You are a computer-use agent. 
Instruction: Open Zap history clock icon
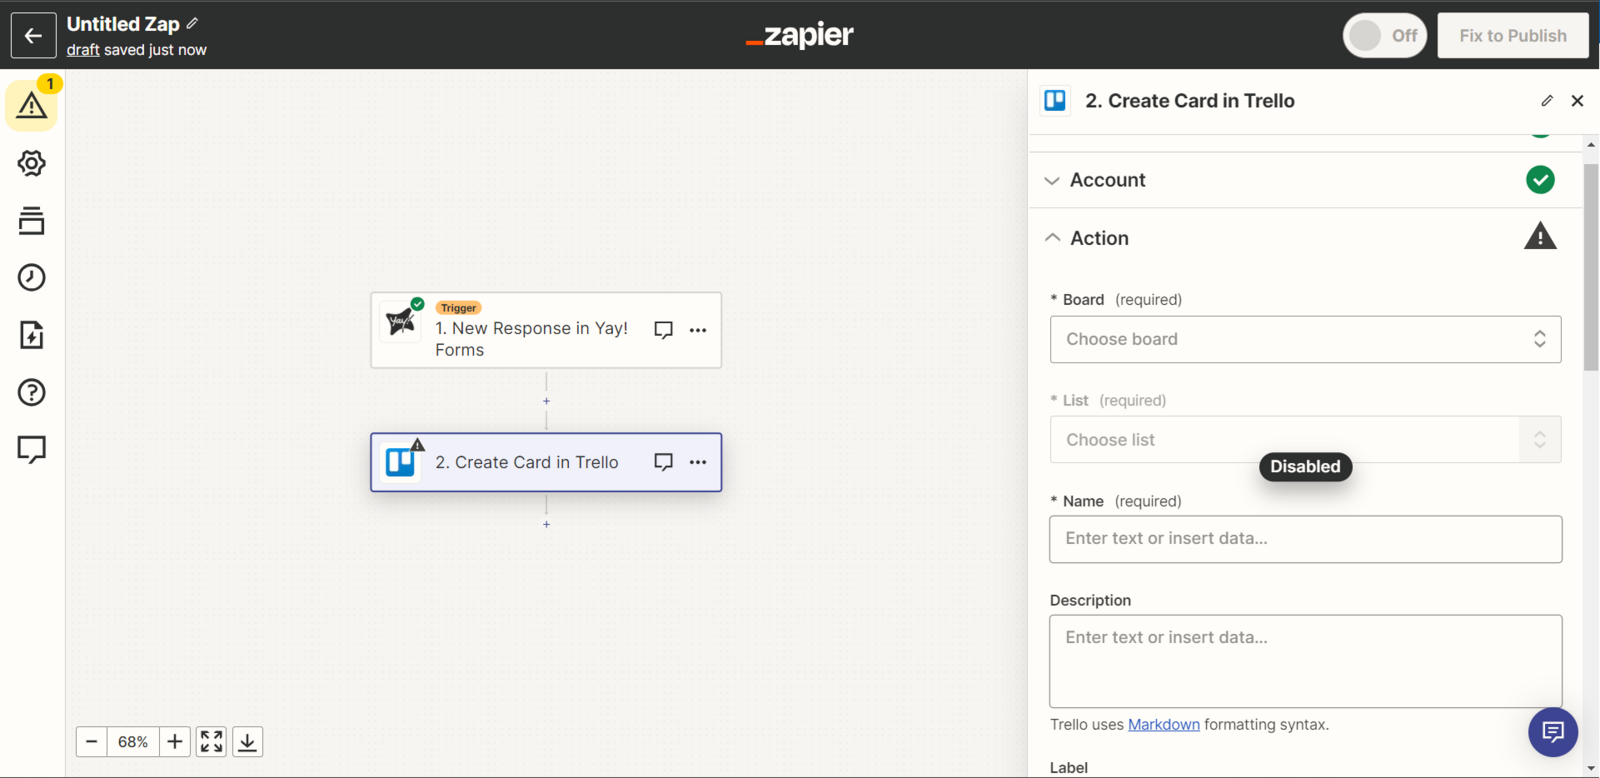coord(31,278)
